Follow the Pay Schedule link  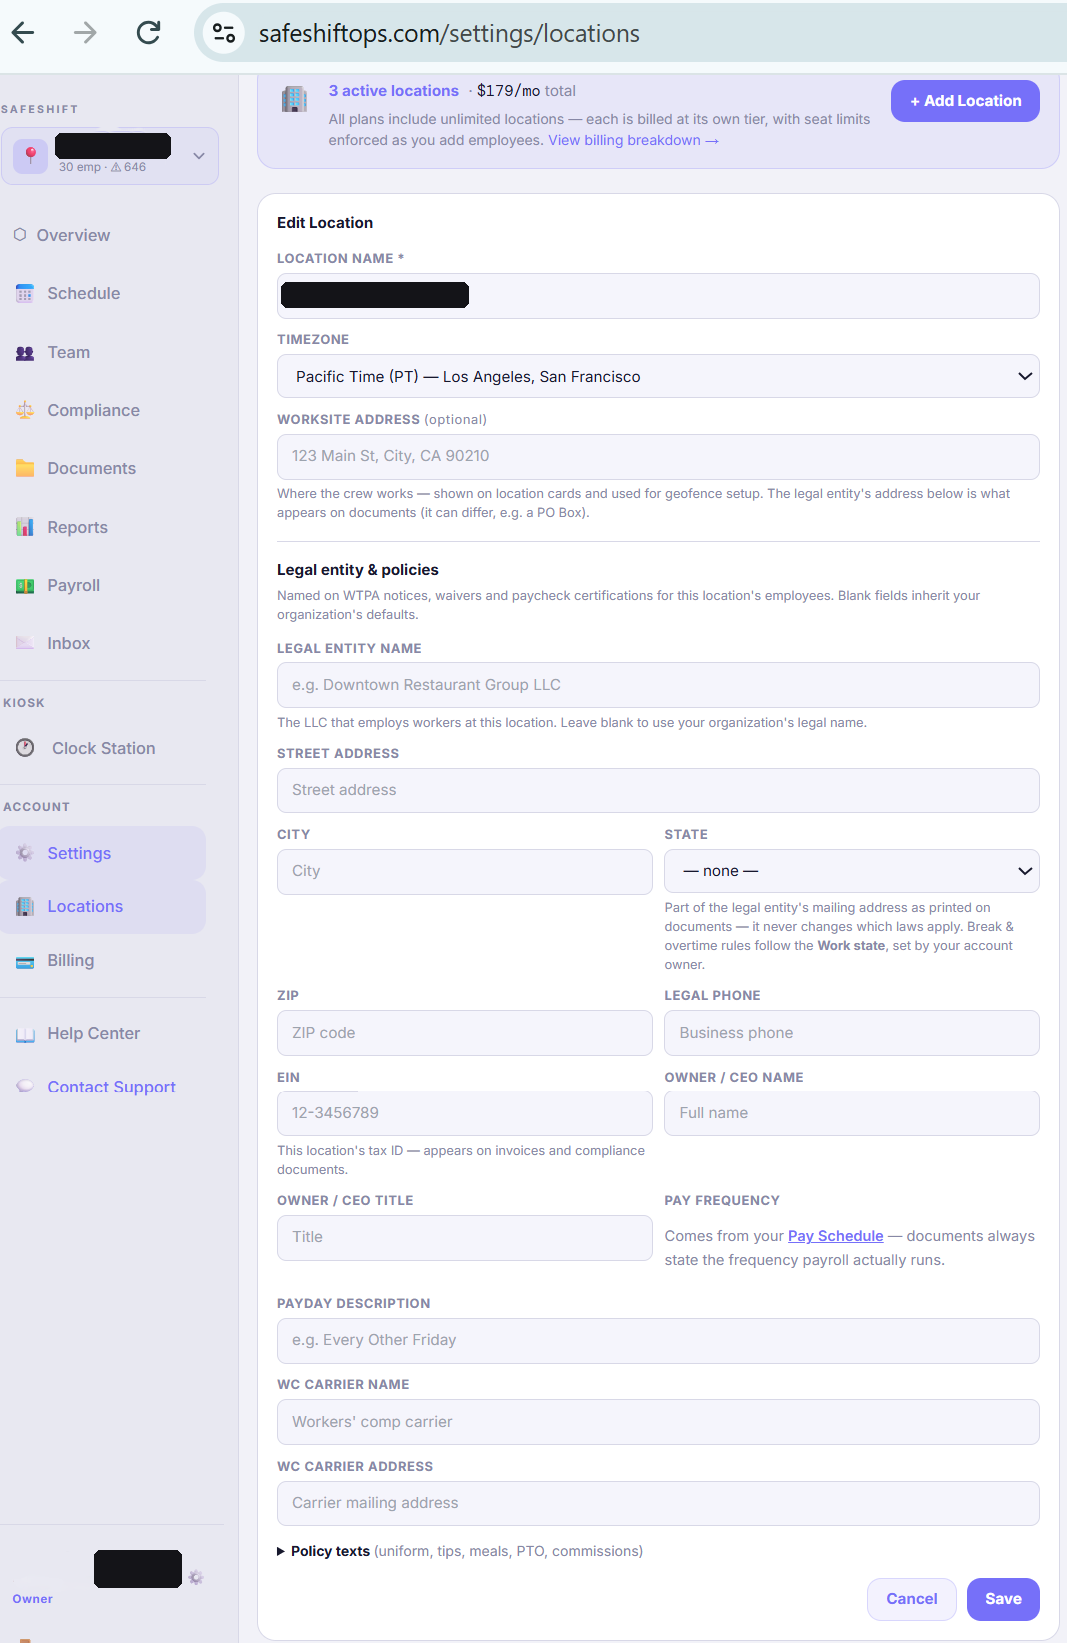[836, 1236]
